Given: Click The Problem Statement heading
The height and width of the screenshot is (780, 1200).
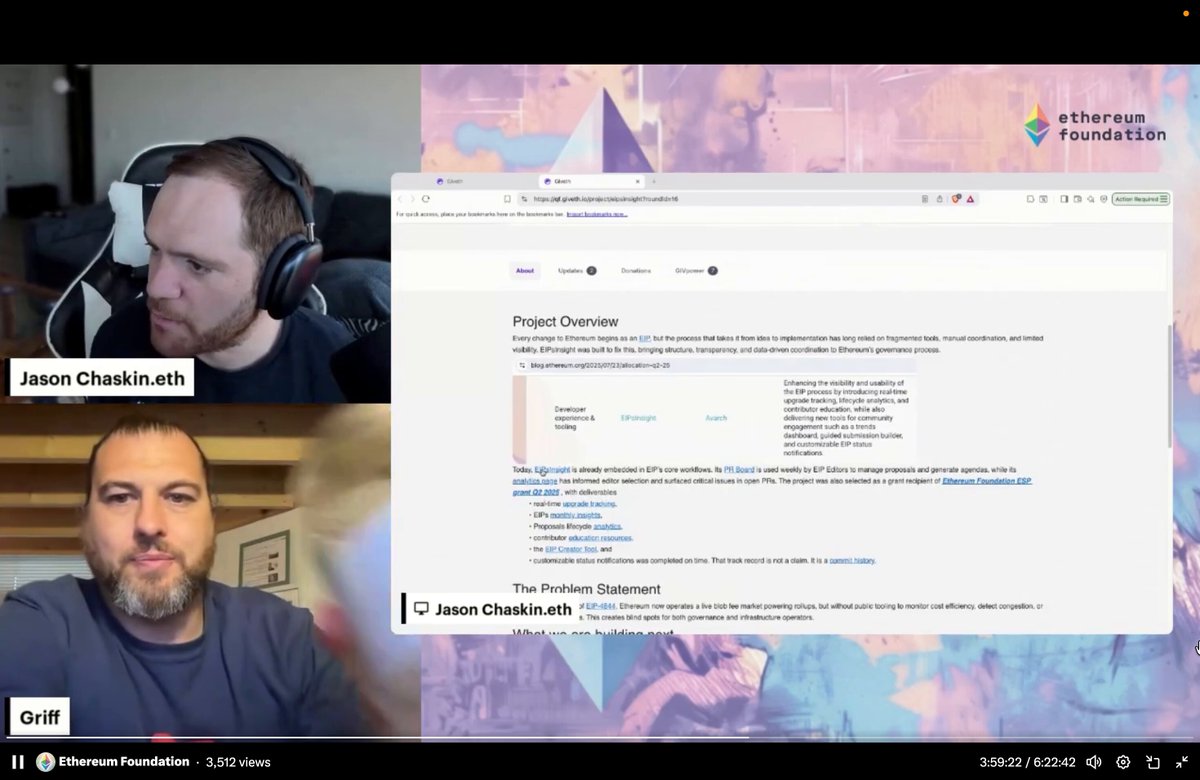Looking at the screenshot, I should pos(587,589).
